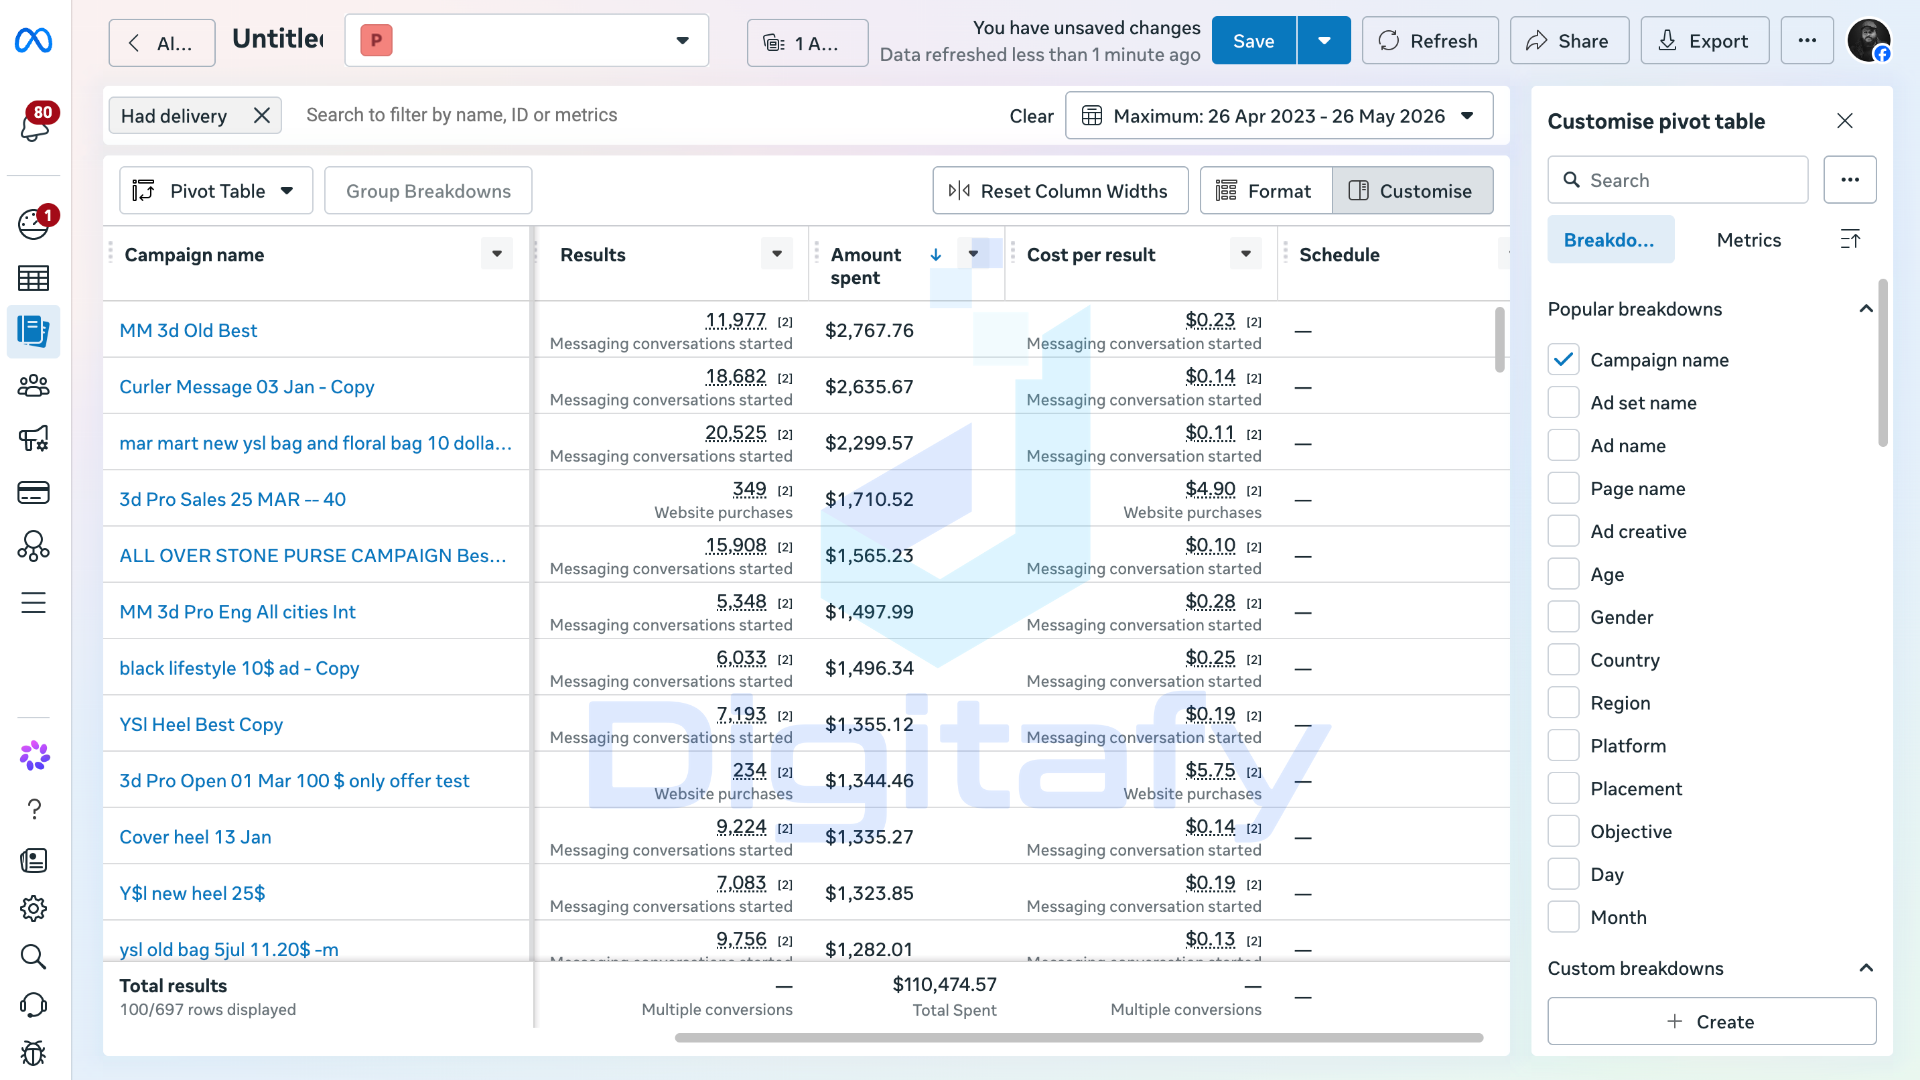Image resolution: width=1920 pixels, height=1080 pixels.
Task: Open the All tools hamburger menu
Action: tap(34, 603)
